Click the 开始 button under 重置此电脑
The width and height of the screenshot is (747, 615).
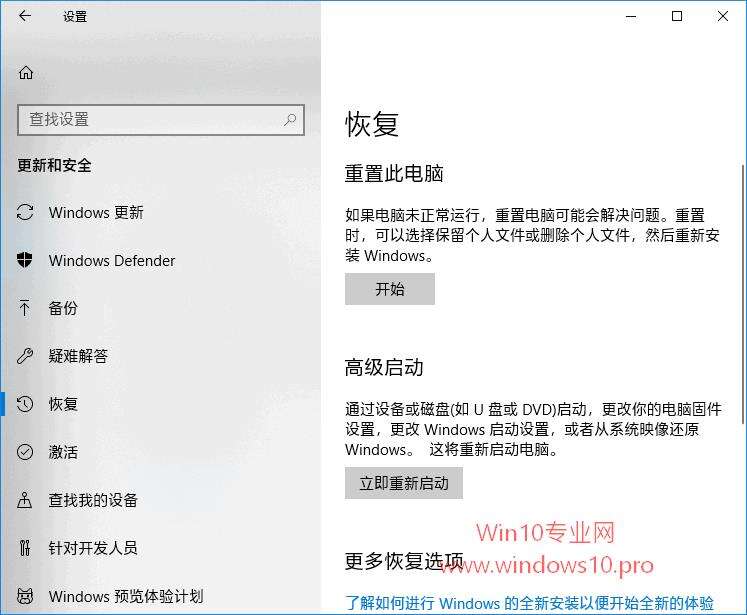(390, 289)
